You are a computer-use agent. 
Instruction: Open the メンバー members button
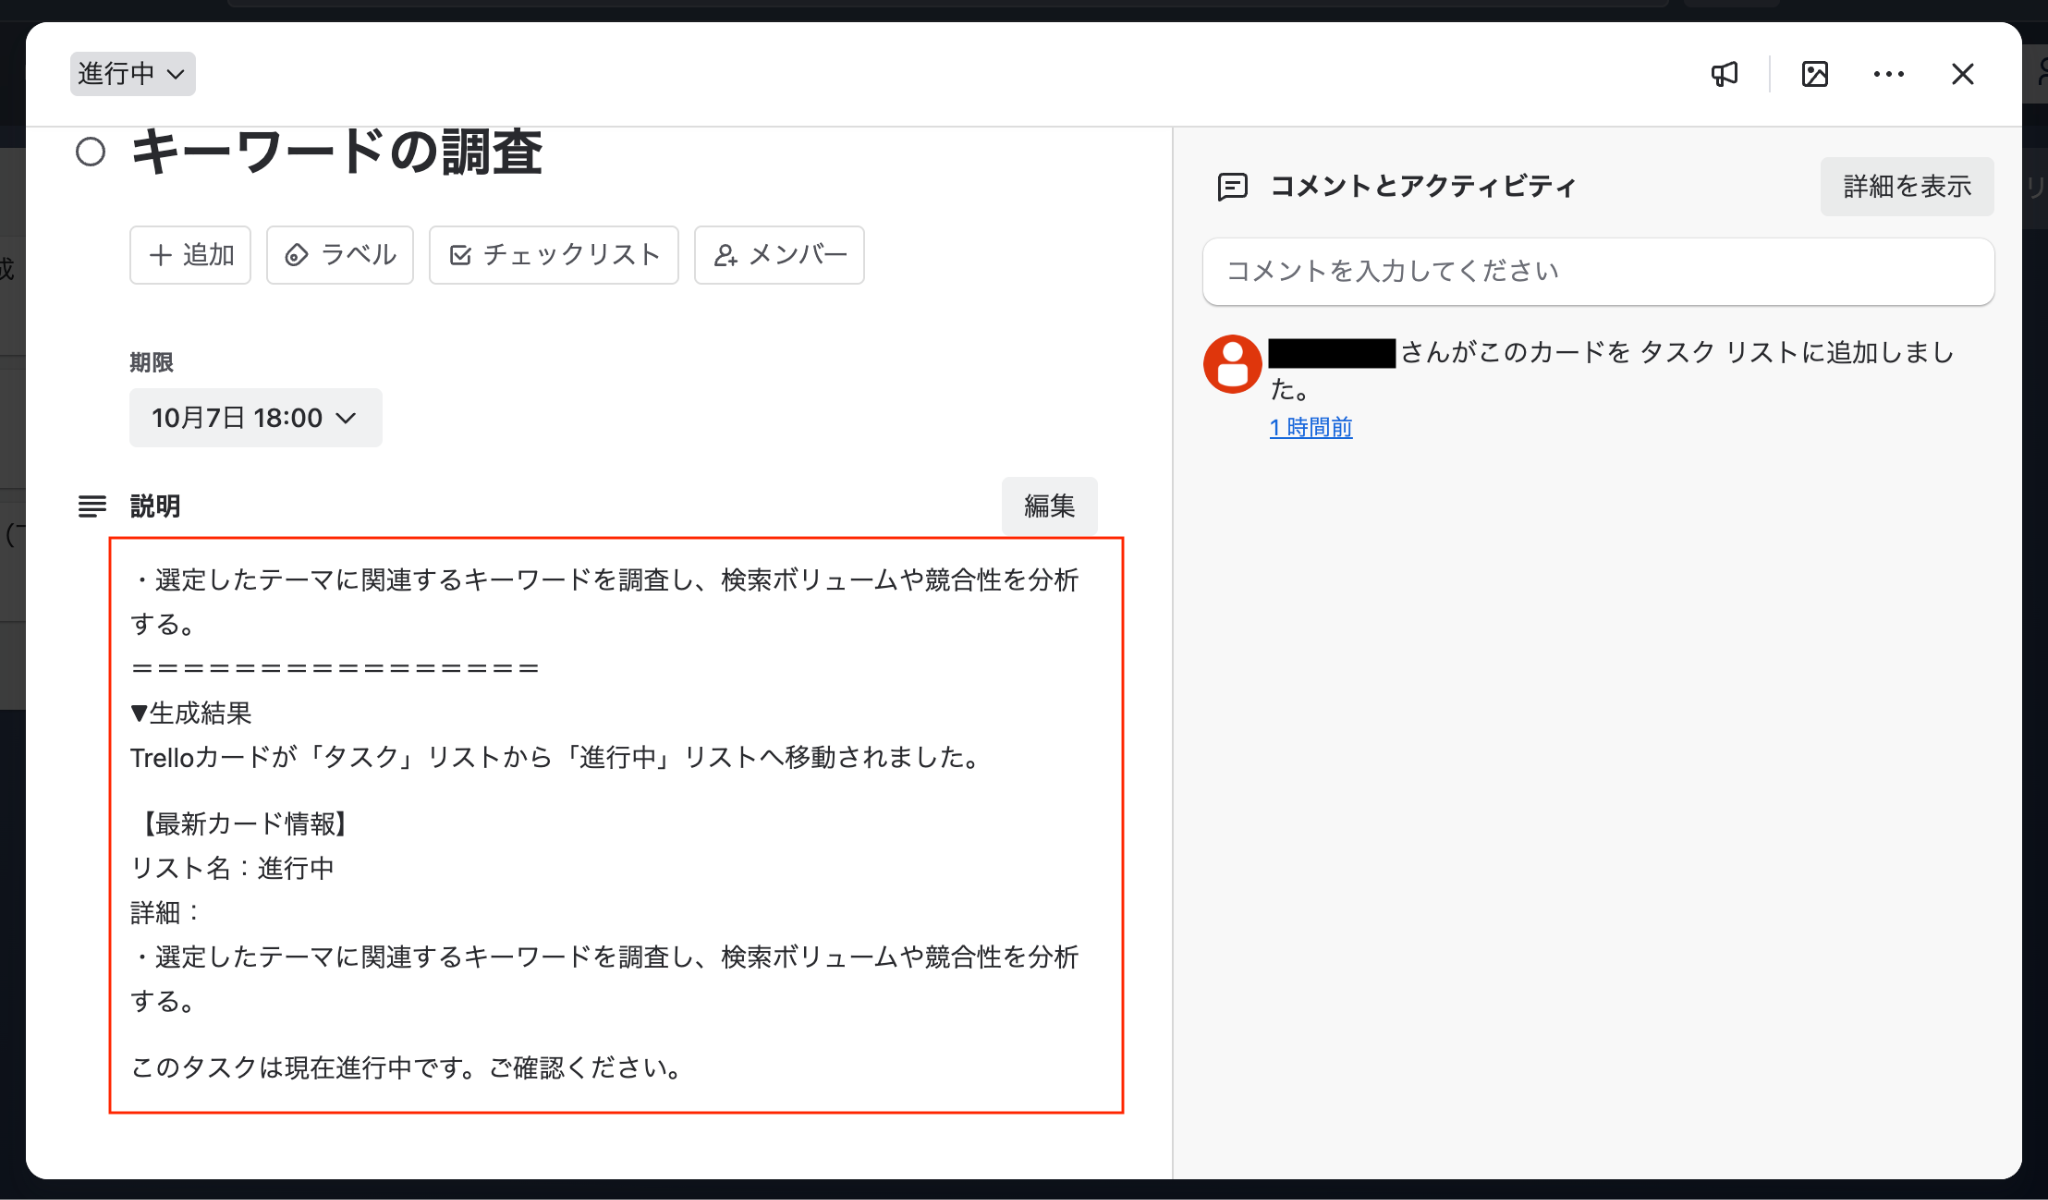[779, 255]
